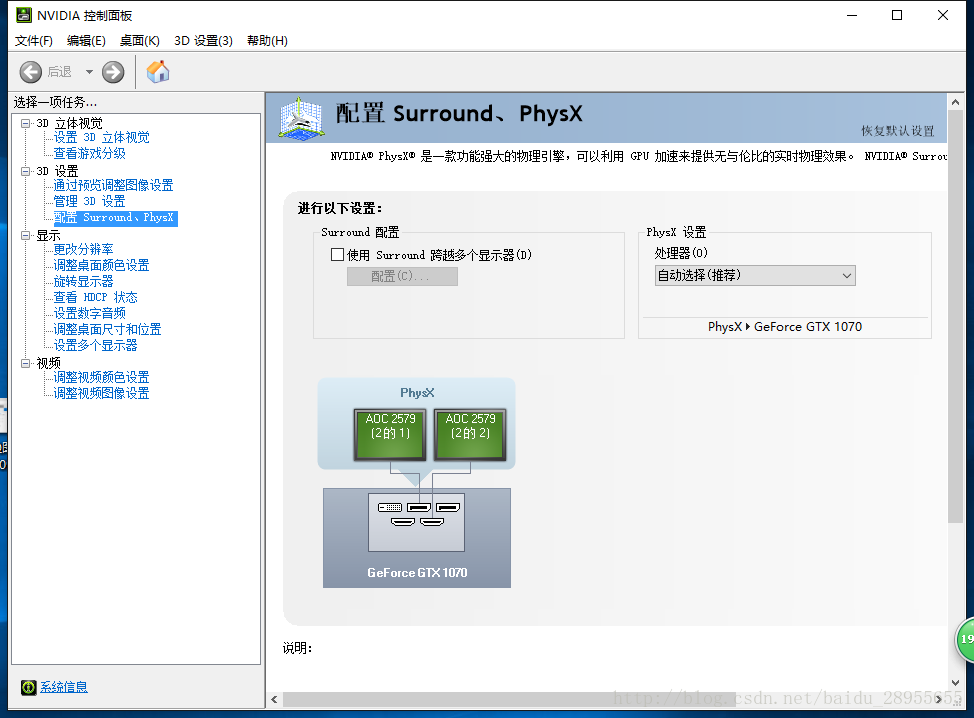Open 调整视频图像设置 task
The width and height of the screenshot is (974, 718).
pos(101,393)
